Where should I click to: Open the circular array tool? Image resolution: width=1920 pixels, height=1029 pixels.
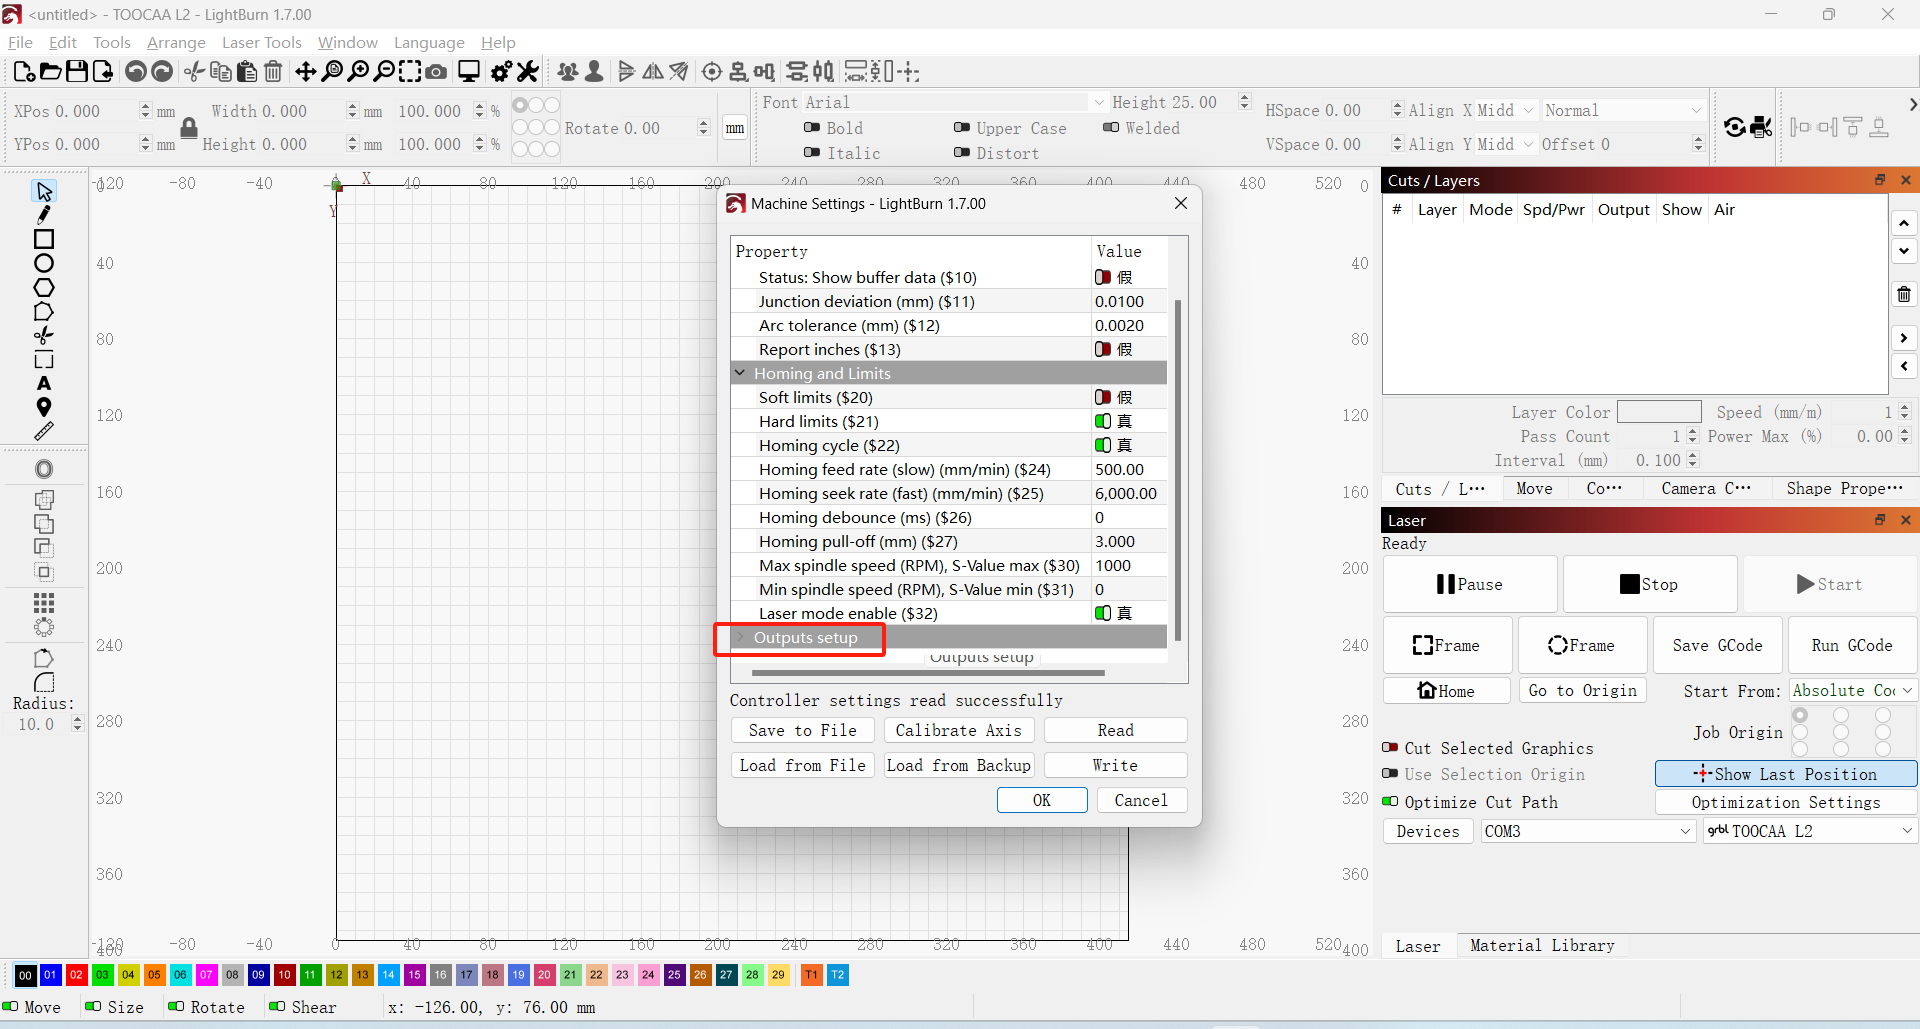point(44,627)
